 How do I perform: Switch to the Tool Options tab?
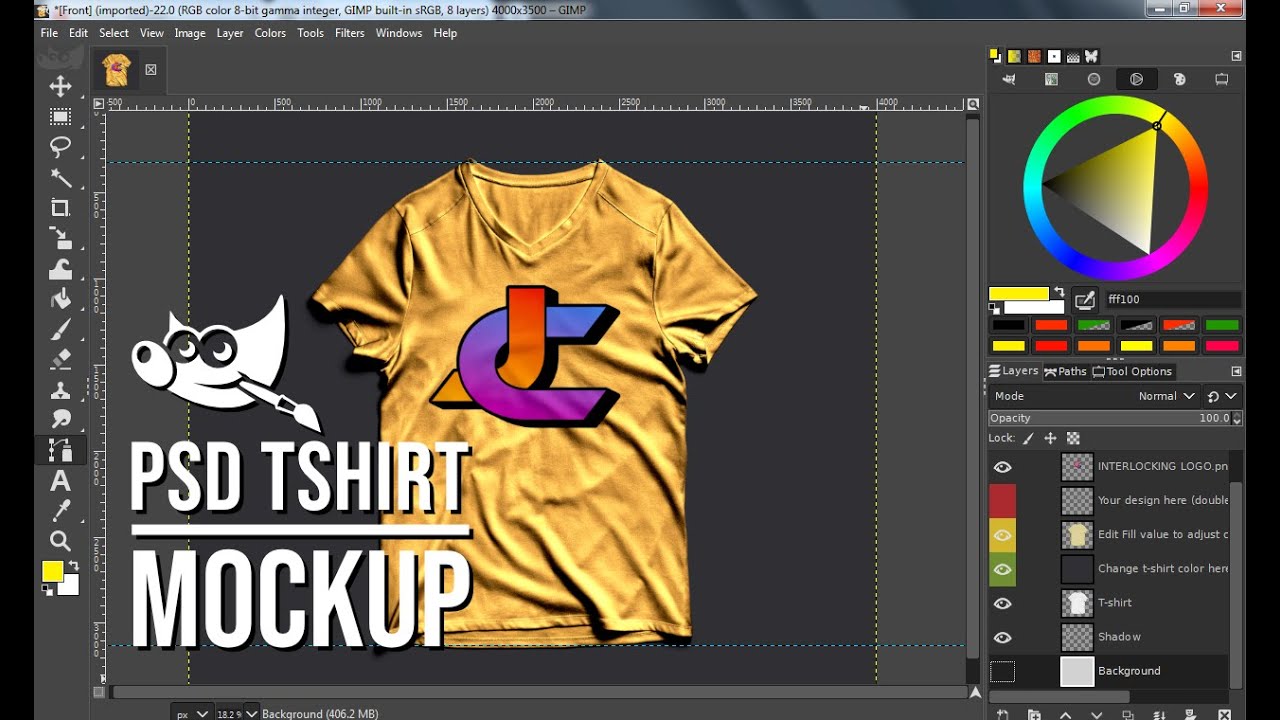click(1132, 371)
